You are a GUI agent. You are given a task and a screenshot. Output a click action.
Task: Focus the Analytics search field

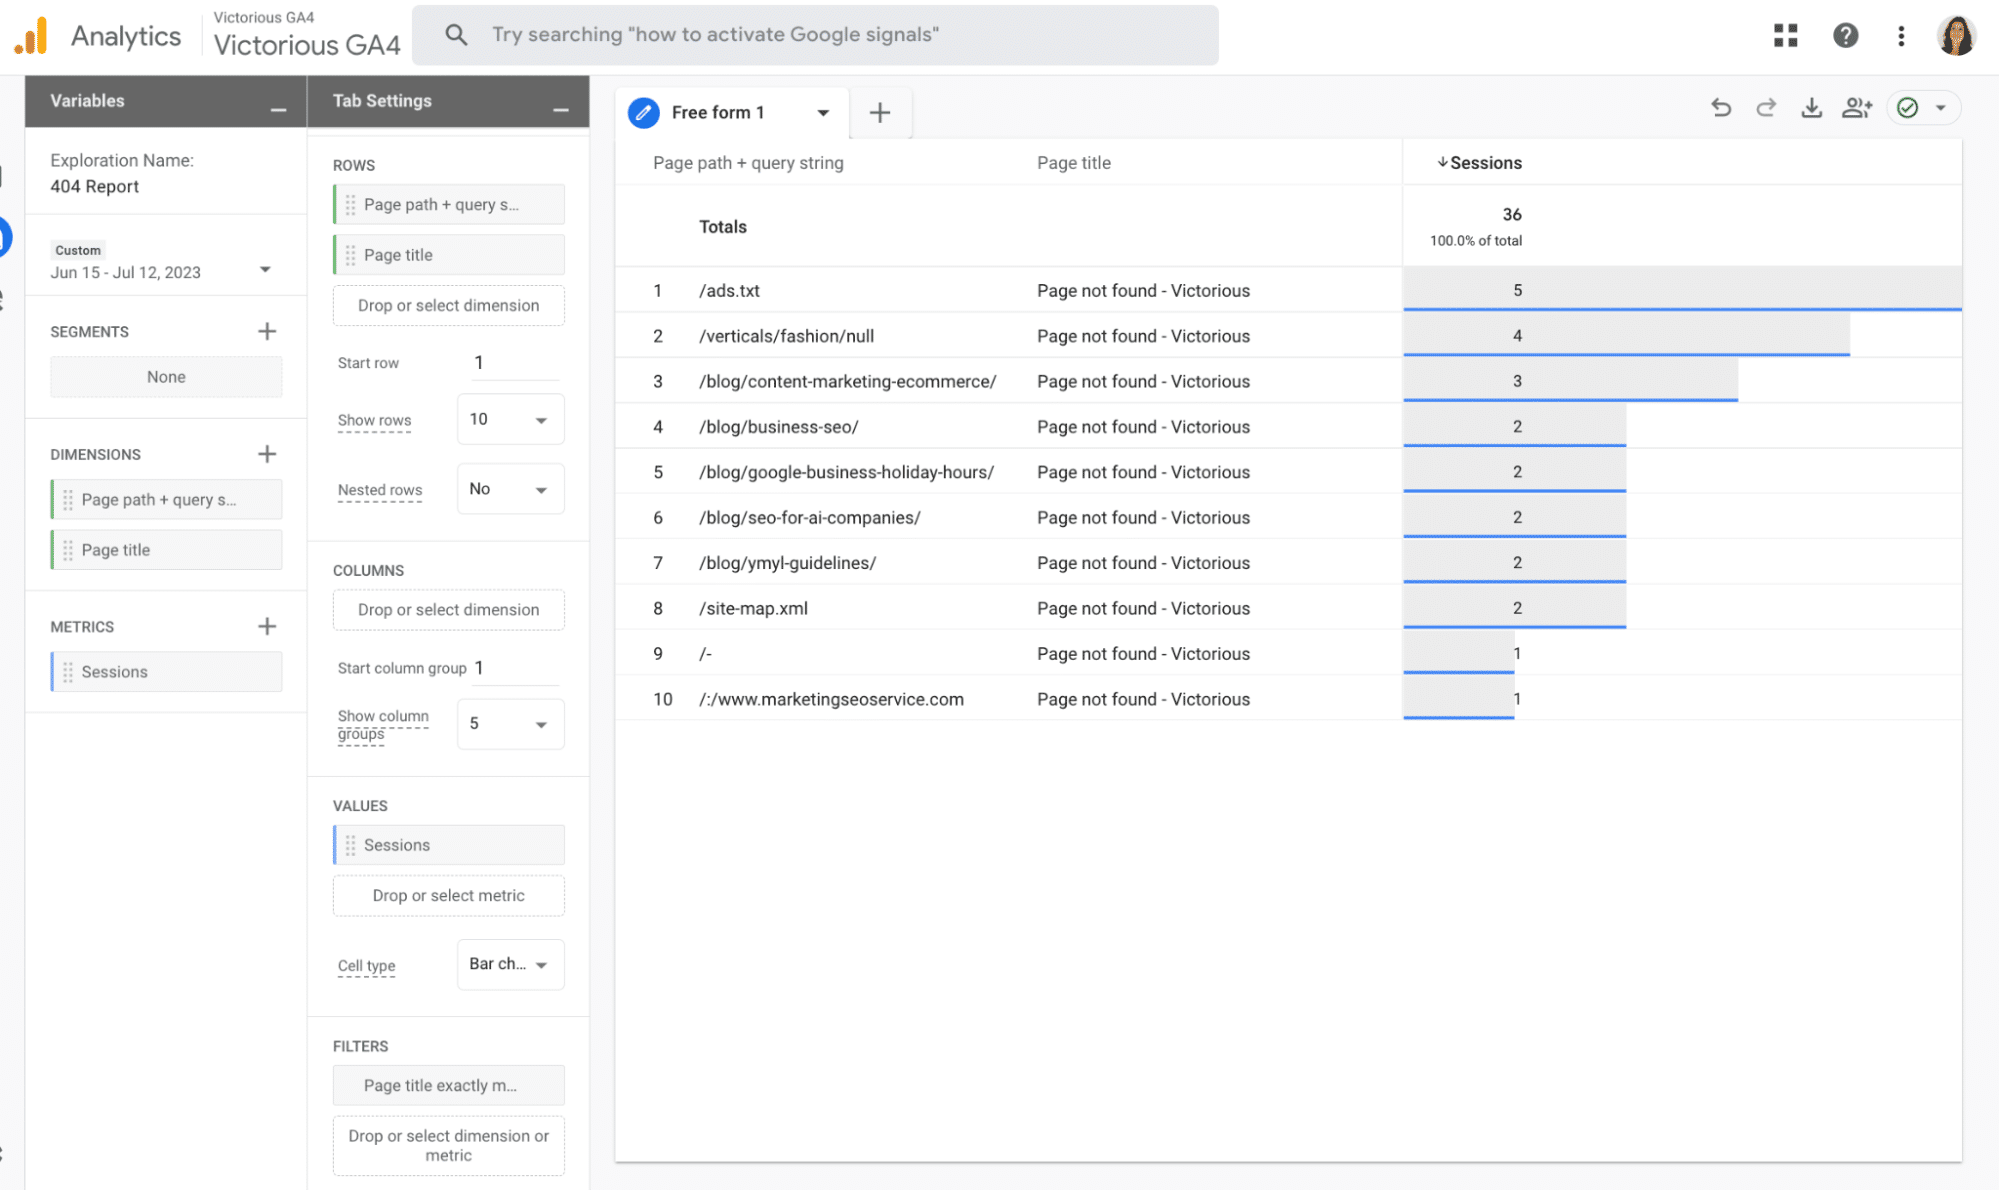click(x=815, y=35)
